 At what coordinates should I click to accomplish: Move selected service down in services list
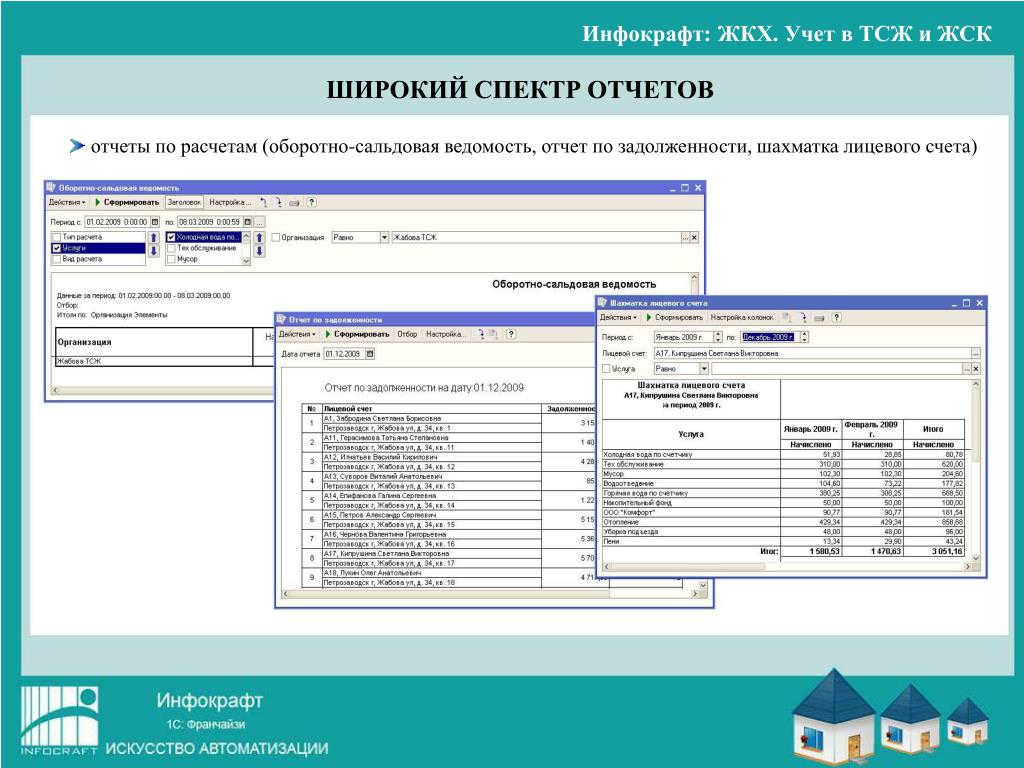pos(259,251)
